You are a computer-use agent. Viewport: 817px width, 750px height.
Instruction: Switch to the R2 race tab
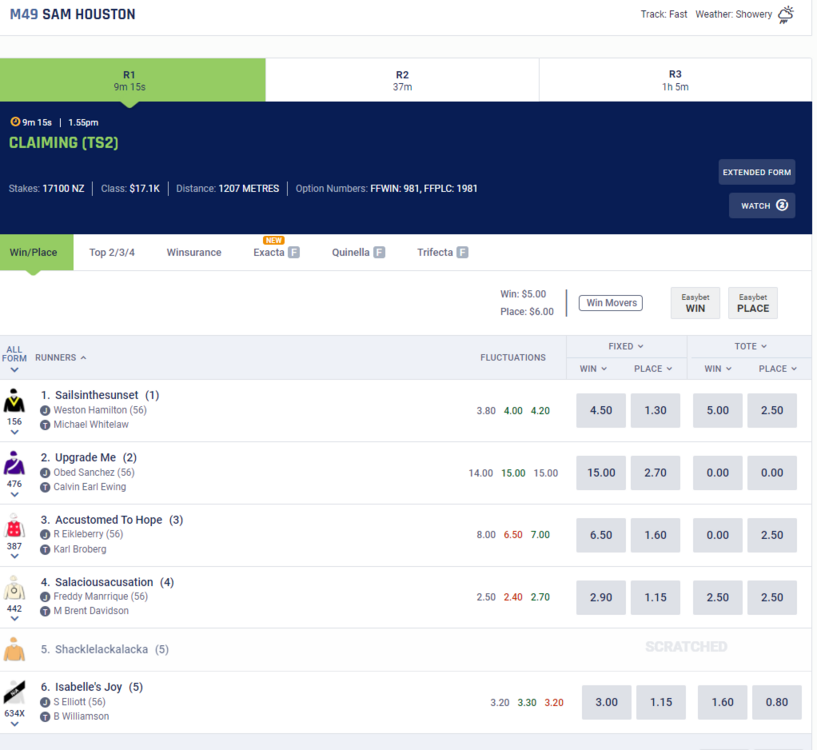click(x=402, y=80)
